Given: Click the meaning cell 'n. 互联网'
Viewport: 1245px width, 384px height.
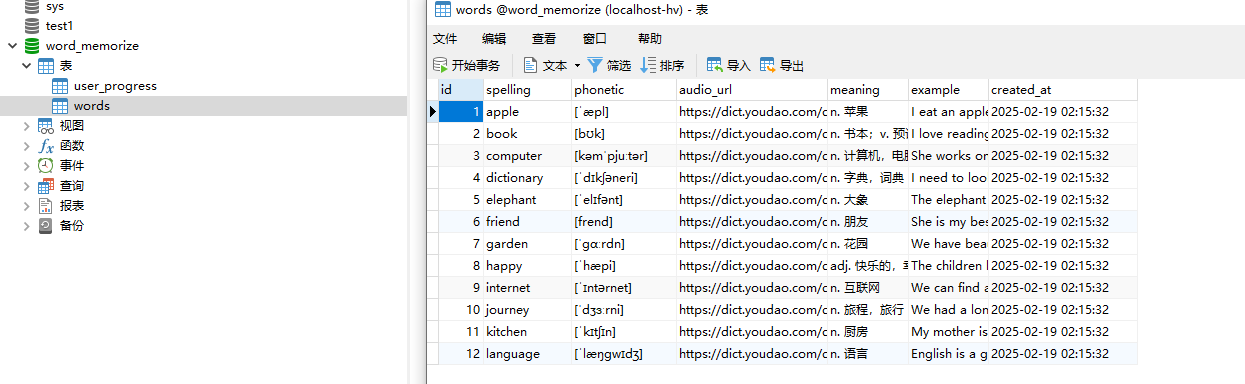Looking at the screenshot, I should [x=868, y=288].
